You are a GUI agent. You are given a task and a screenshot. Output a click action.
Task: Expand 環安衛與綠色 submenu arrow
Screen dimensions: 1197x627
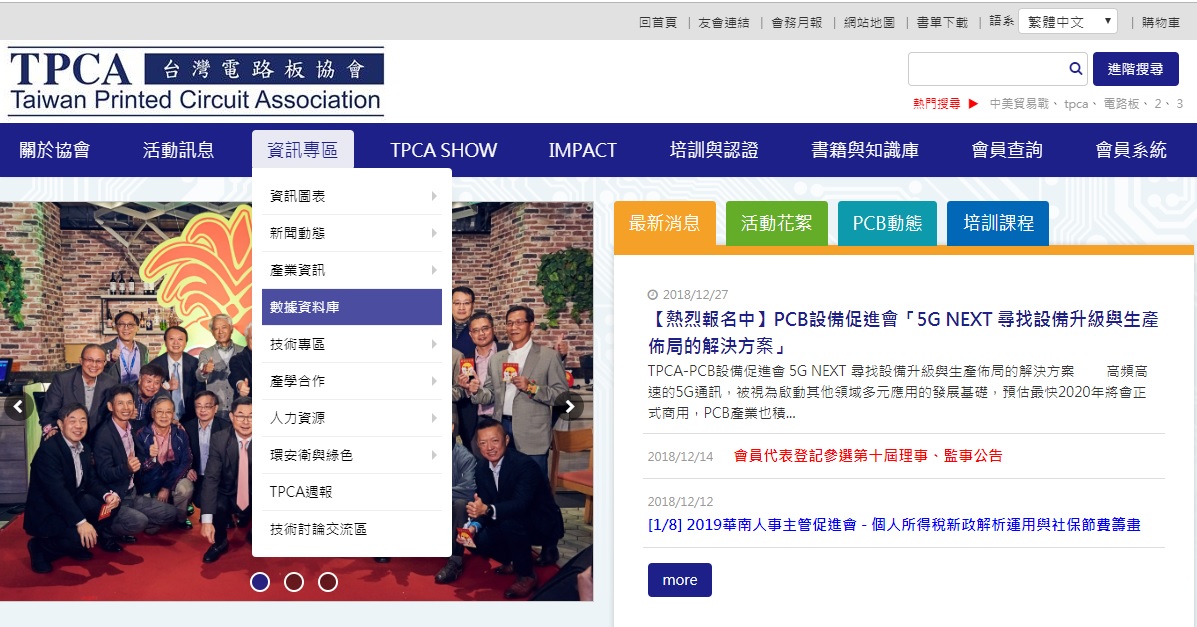point(434,455)
